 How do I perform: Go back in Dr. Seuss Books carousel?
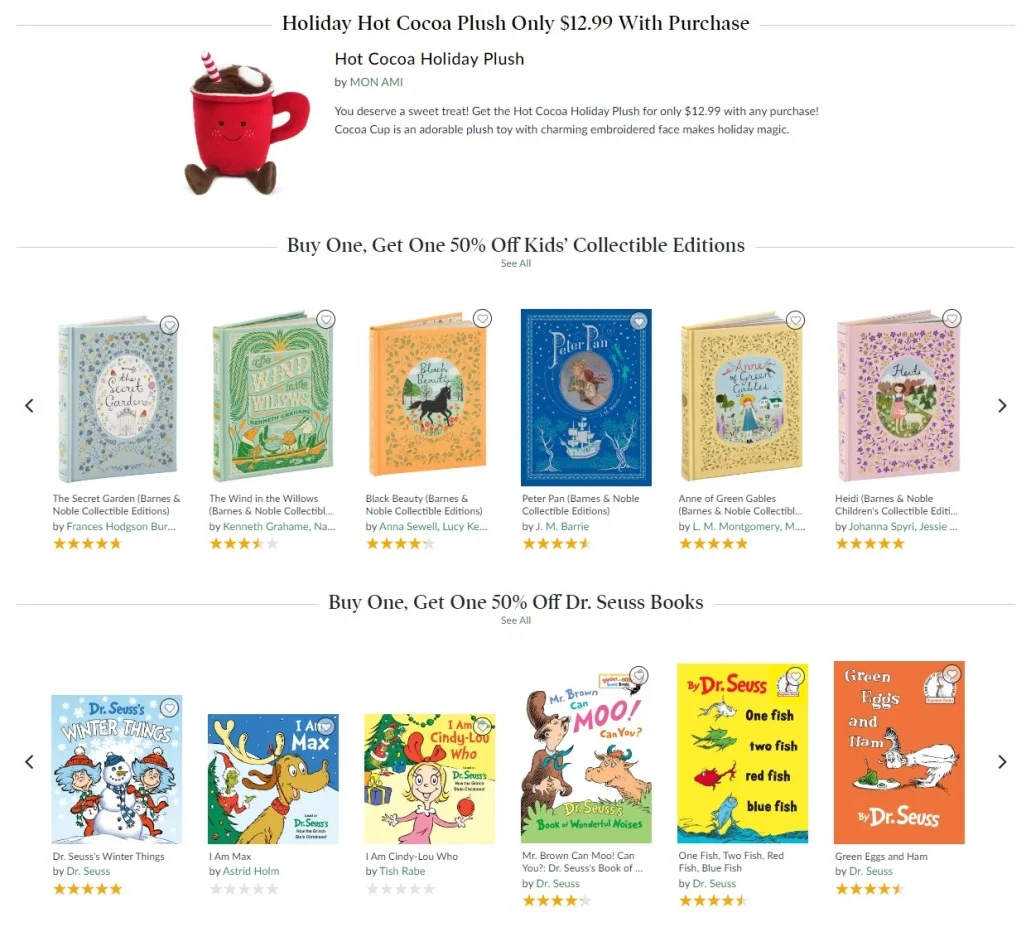(x=29, y=761)
